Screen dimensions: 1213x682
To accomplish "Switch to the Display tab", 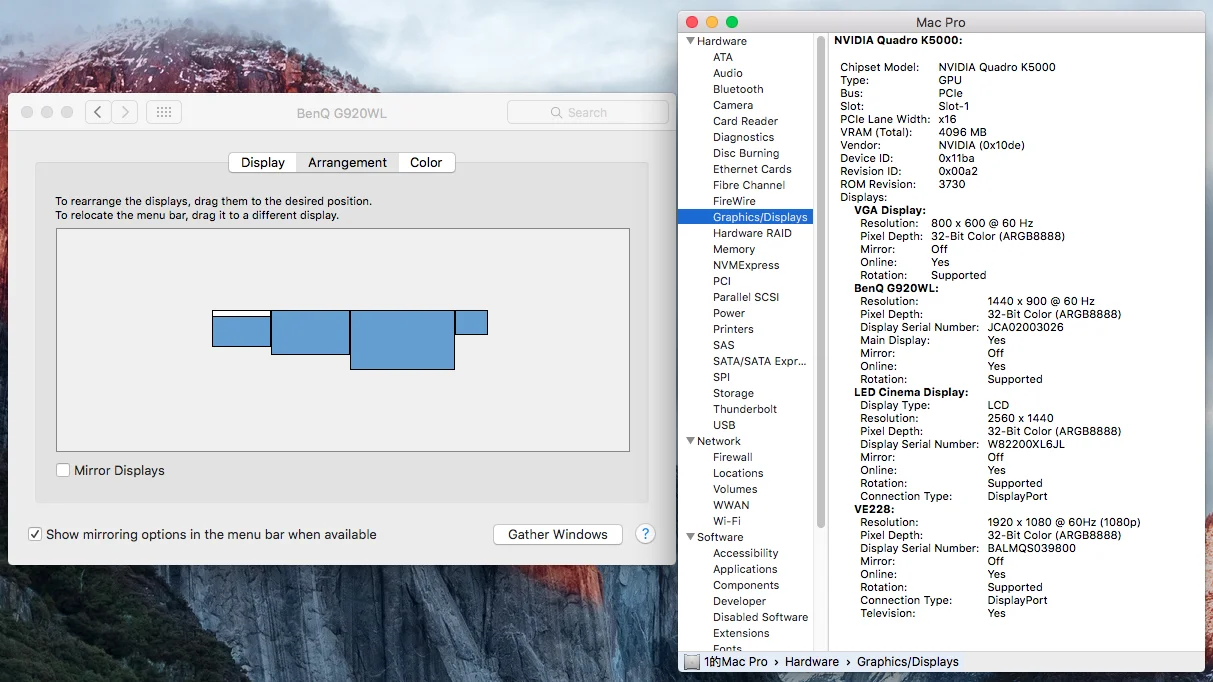I will pyautogui.click(x=263, y=162).
